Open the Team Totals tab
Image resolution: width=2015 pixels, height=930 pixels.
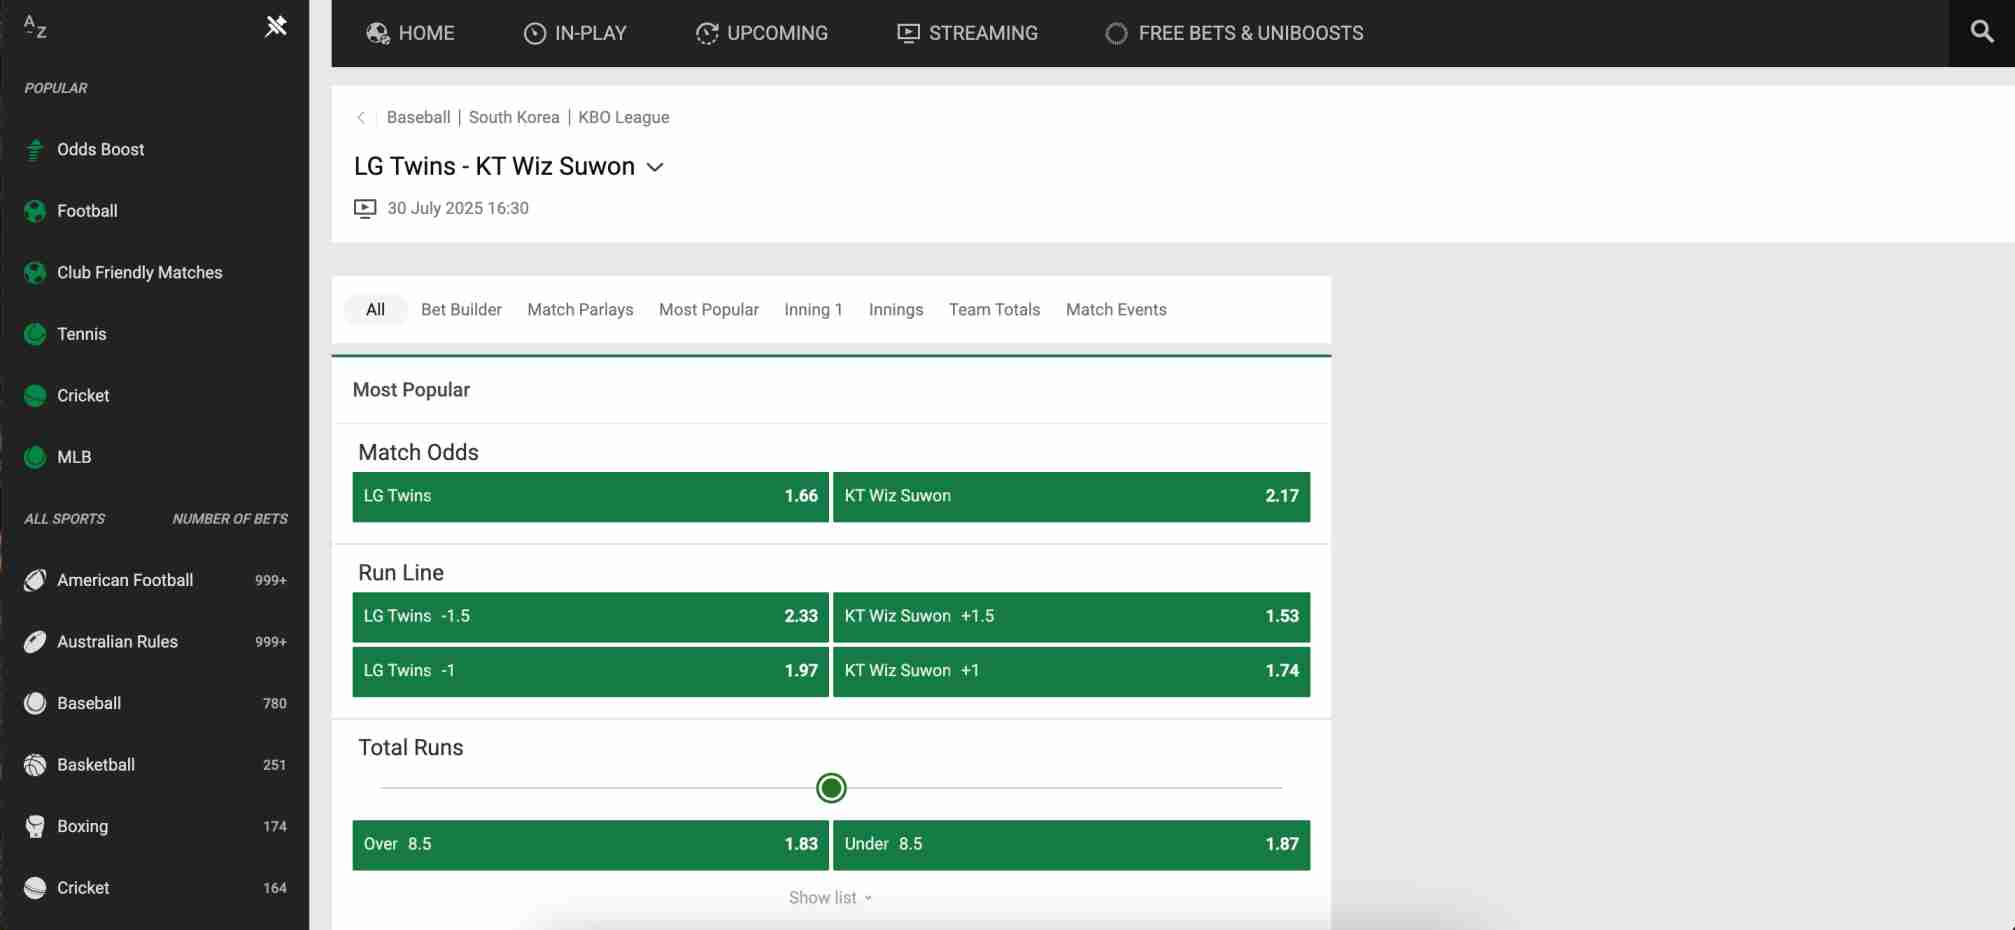tap(994, 310)
